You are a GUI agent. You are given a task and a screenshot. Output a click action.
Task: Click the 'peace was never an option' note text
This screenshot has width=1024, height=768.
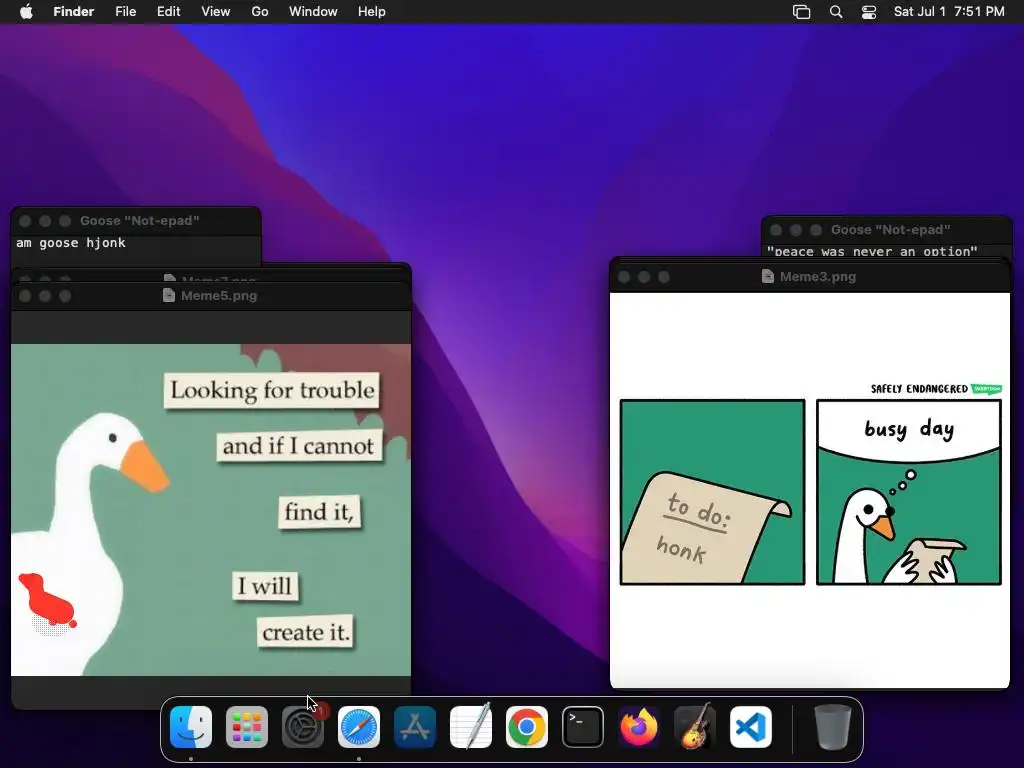coord(872,251)
